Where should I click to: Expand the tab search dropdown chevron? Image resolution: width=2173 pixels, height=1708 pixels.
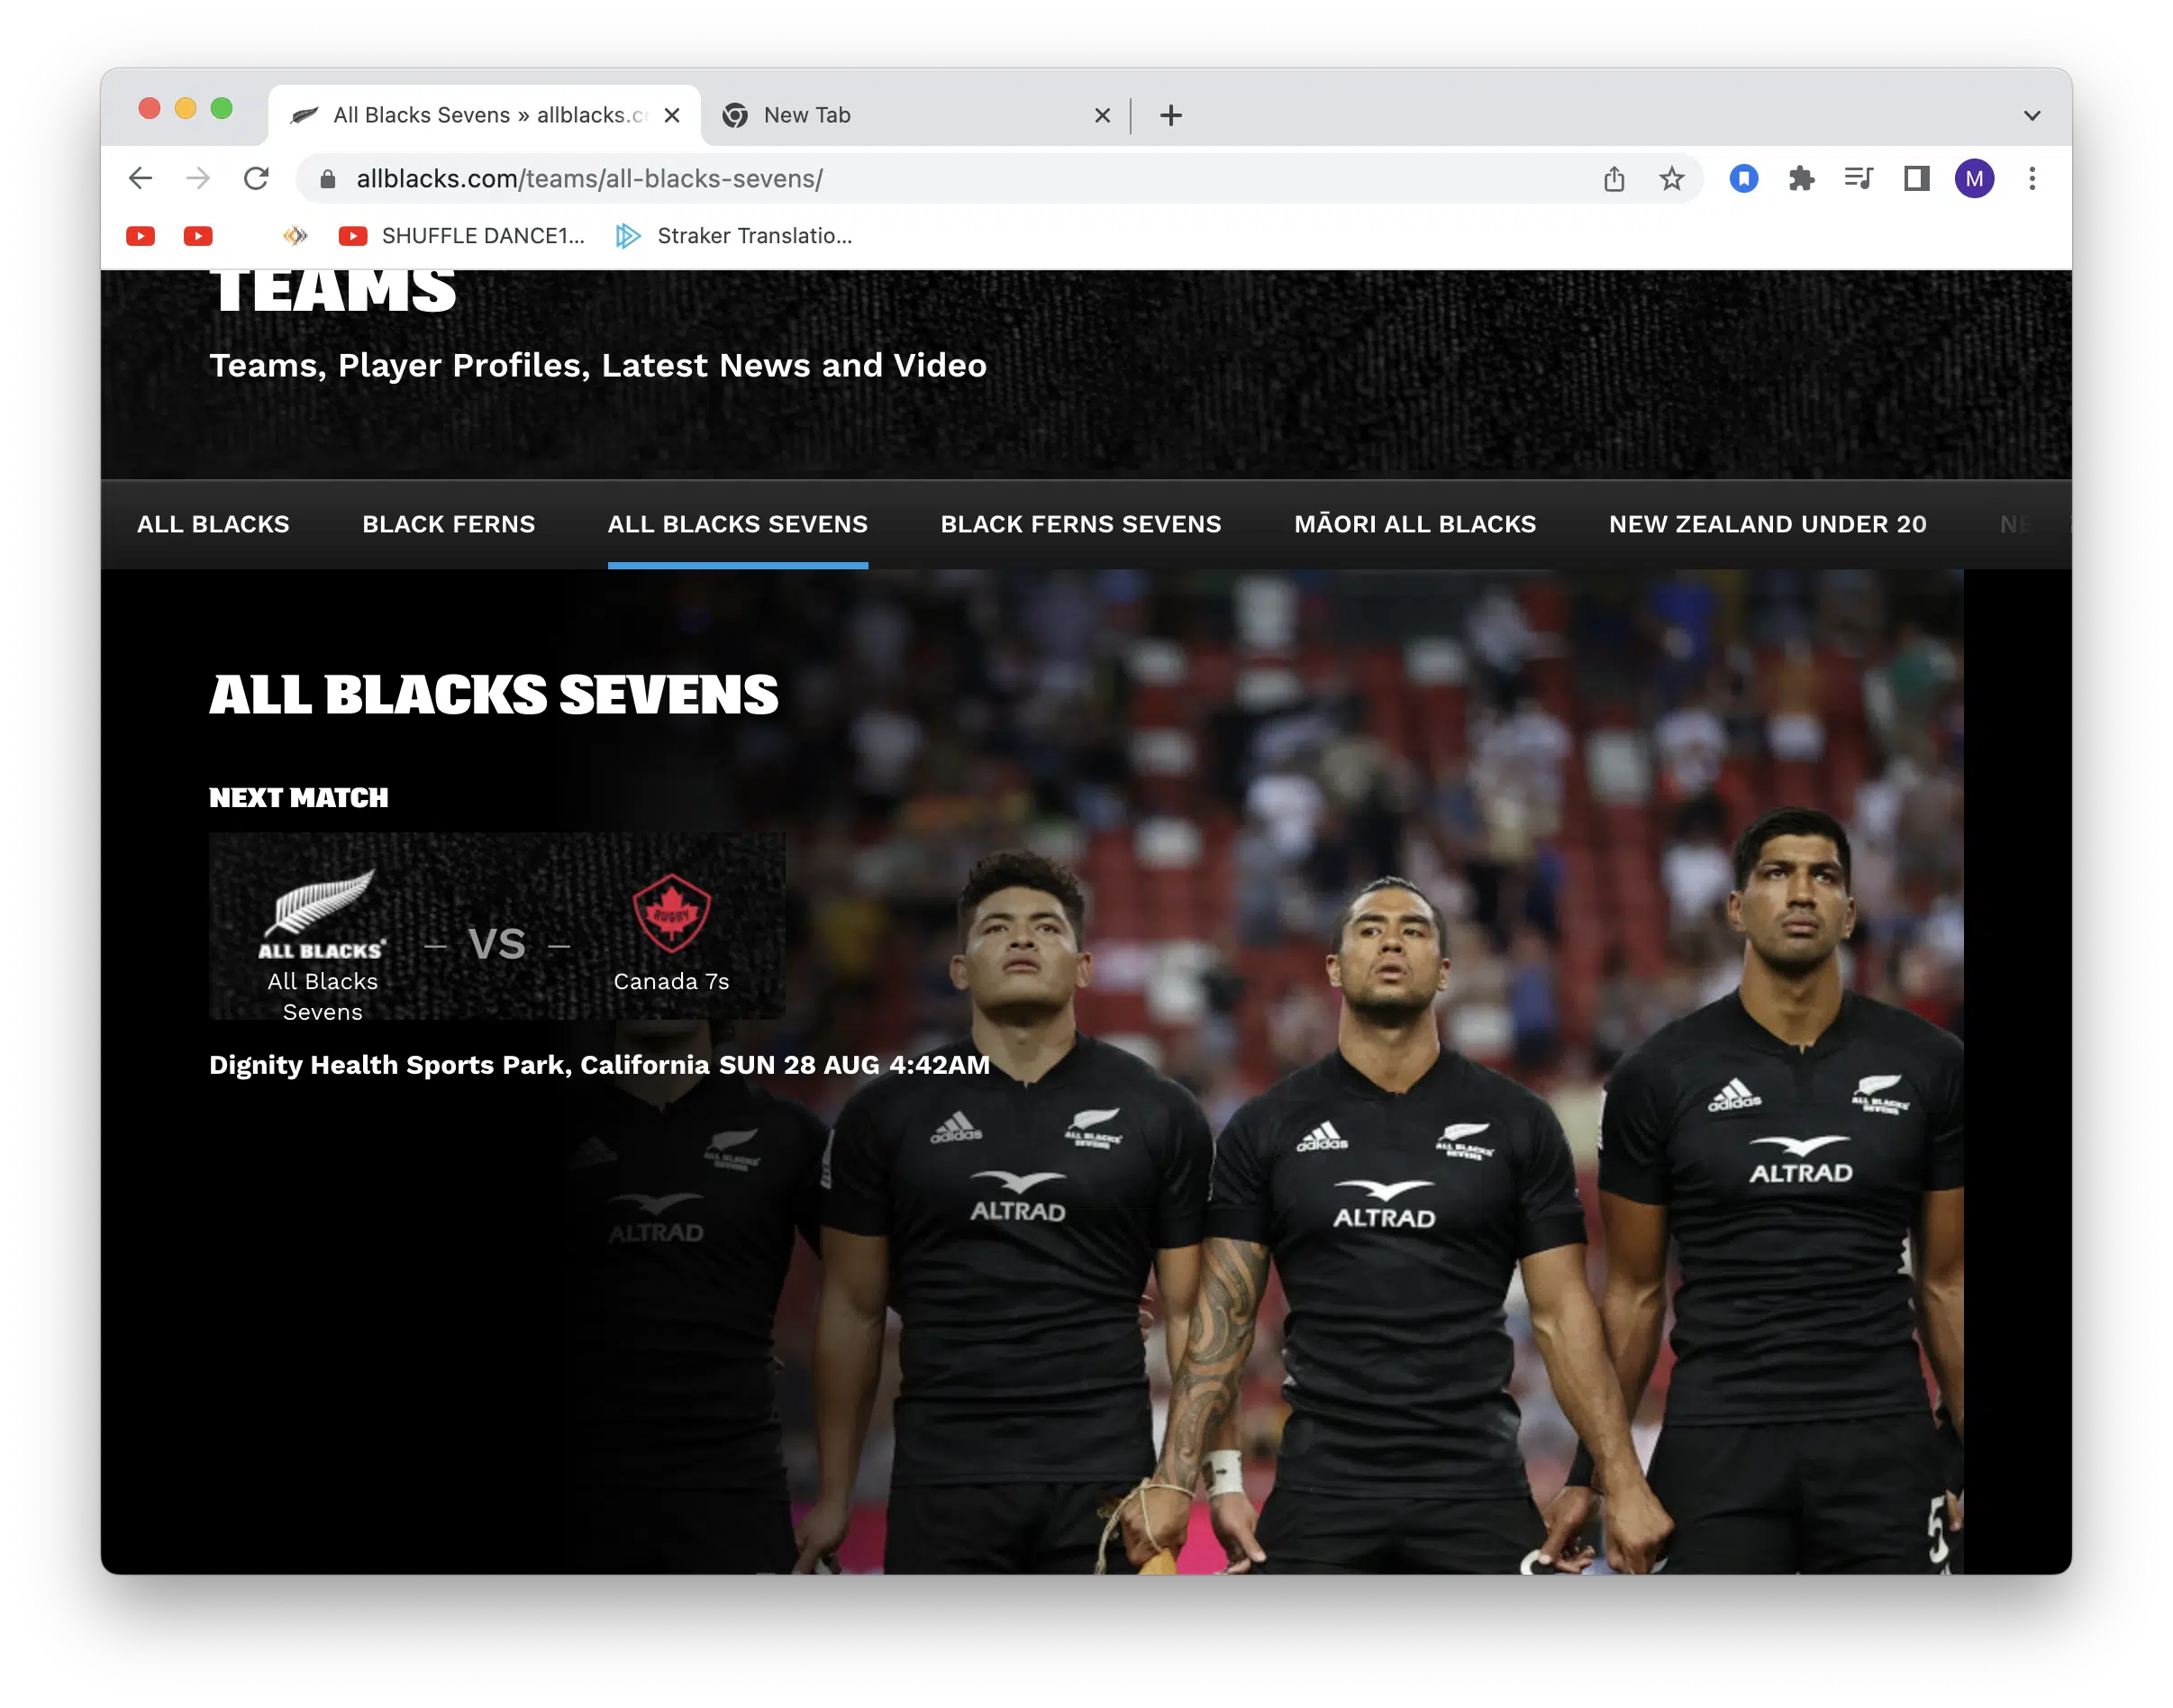point(2031,115)
